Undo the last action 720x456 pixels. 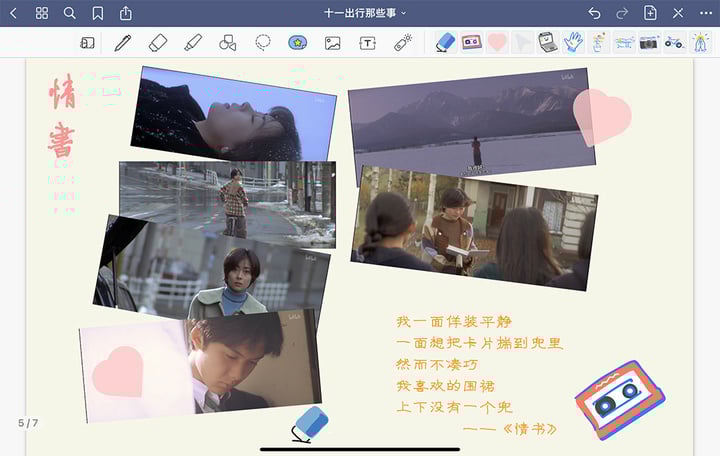(x=594, y=13)
